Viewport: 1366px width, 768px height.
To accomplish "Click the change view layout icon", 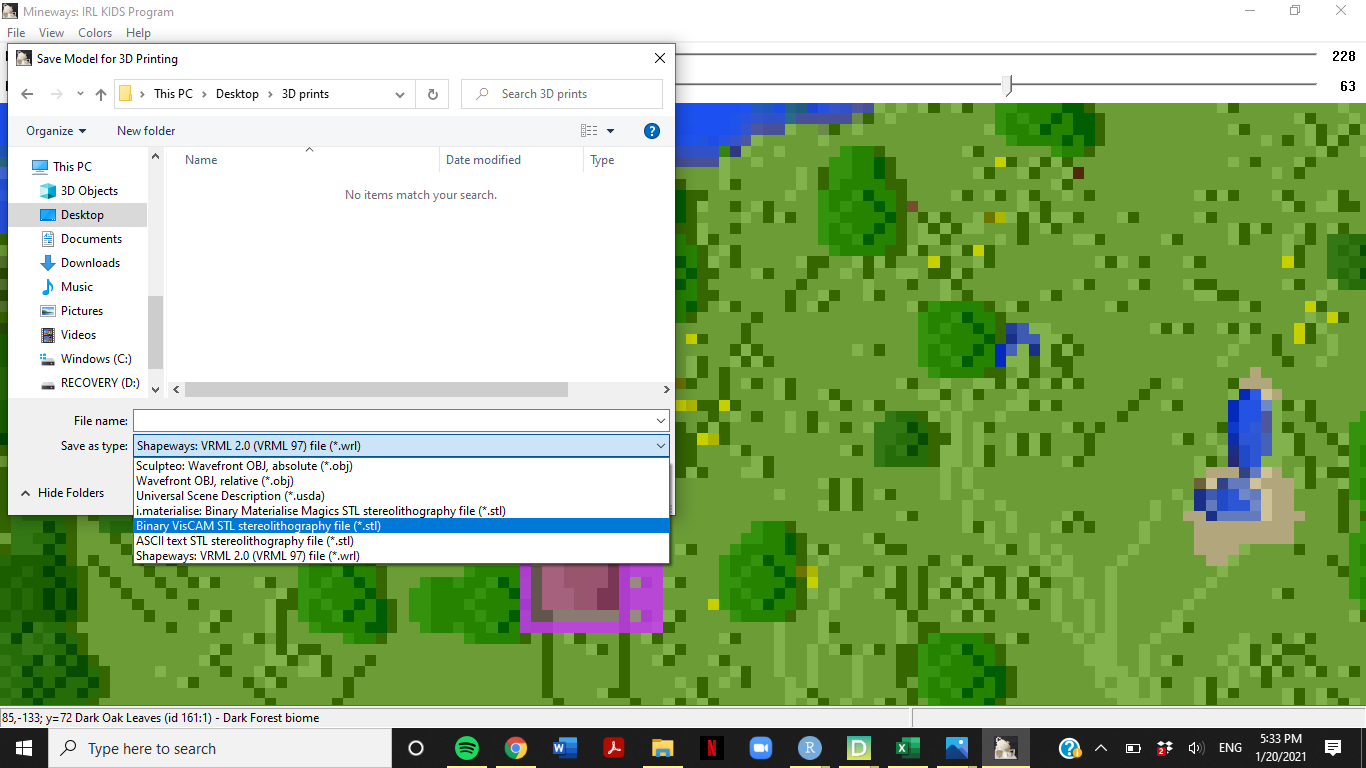I will tap(589, 131).
